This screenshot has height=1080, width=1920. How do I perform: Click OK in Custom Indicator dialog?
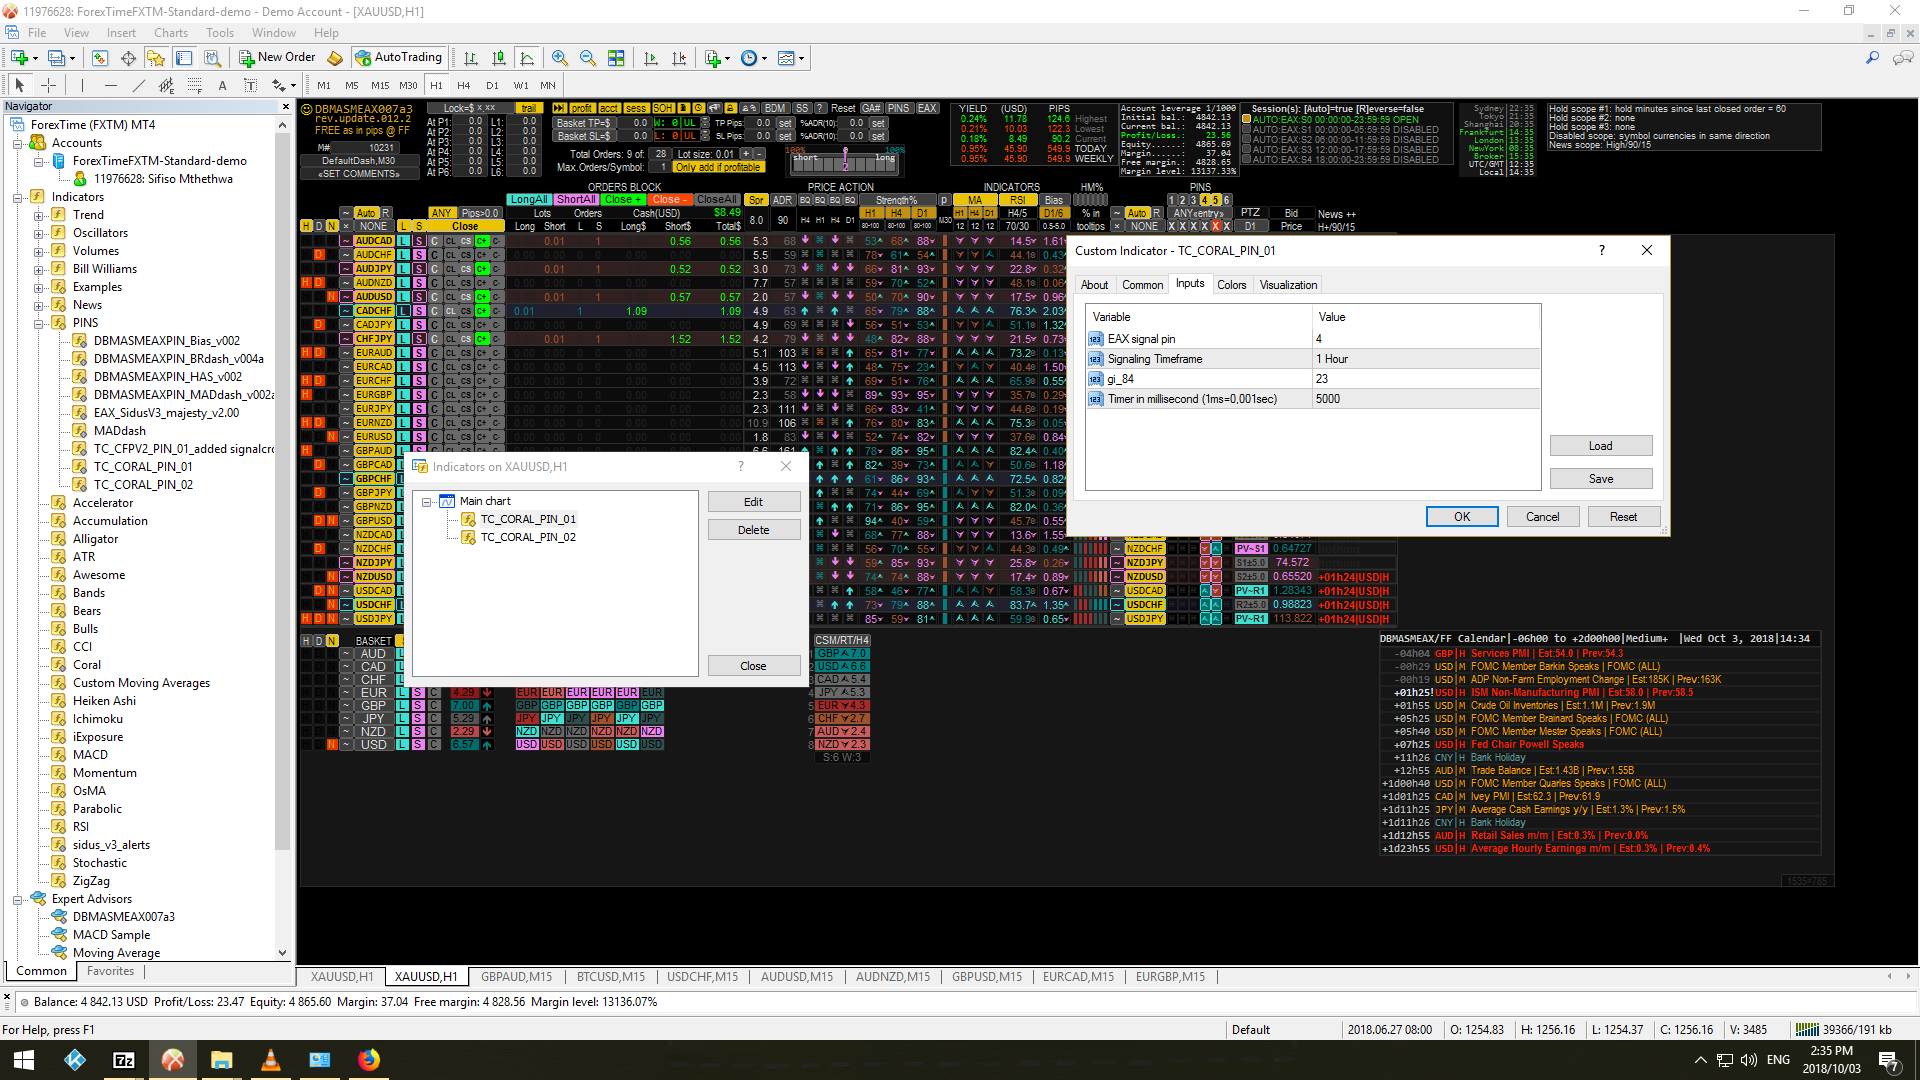pyautogui.click(x=1462, y=517)
